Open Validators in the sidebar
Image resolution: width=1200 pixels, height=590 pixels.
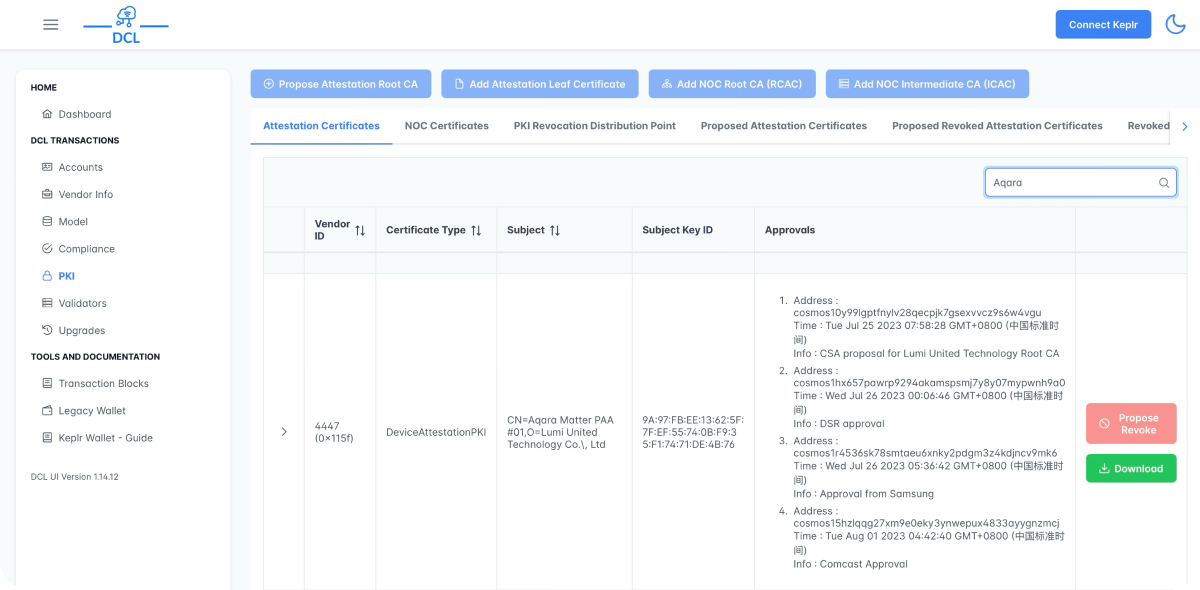pos(82,303)
